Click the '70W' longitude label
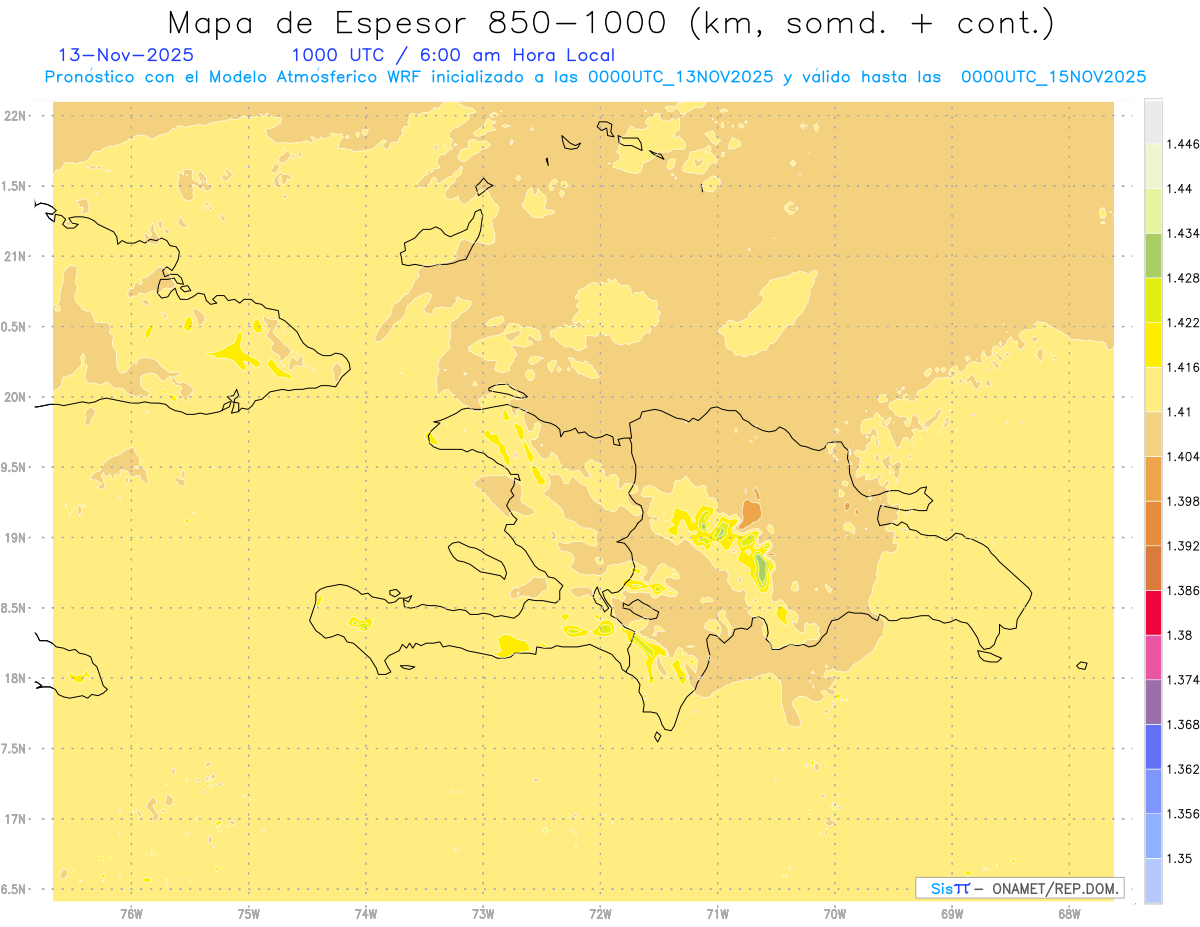 point(835,914)
